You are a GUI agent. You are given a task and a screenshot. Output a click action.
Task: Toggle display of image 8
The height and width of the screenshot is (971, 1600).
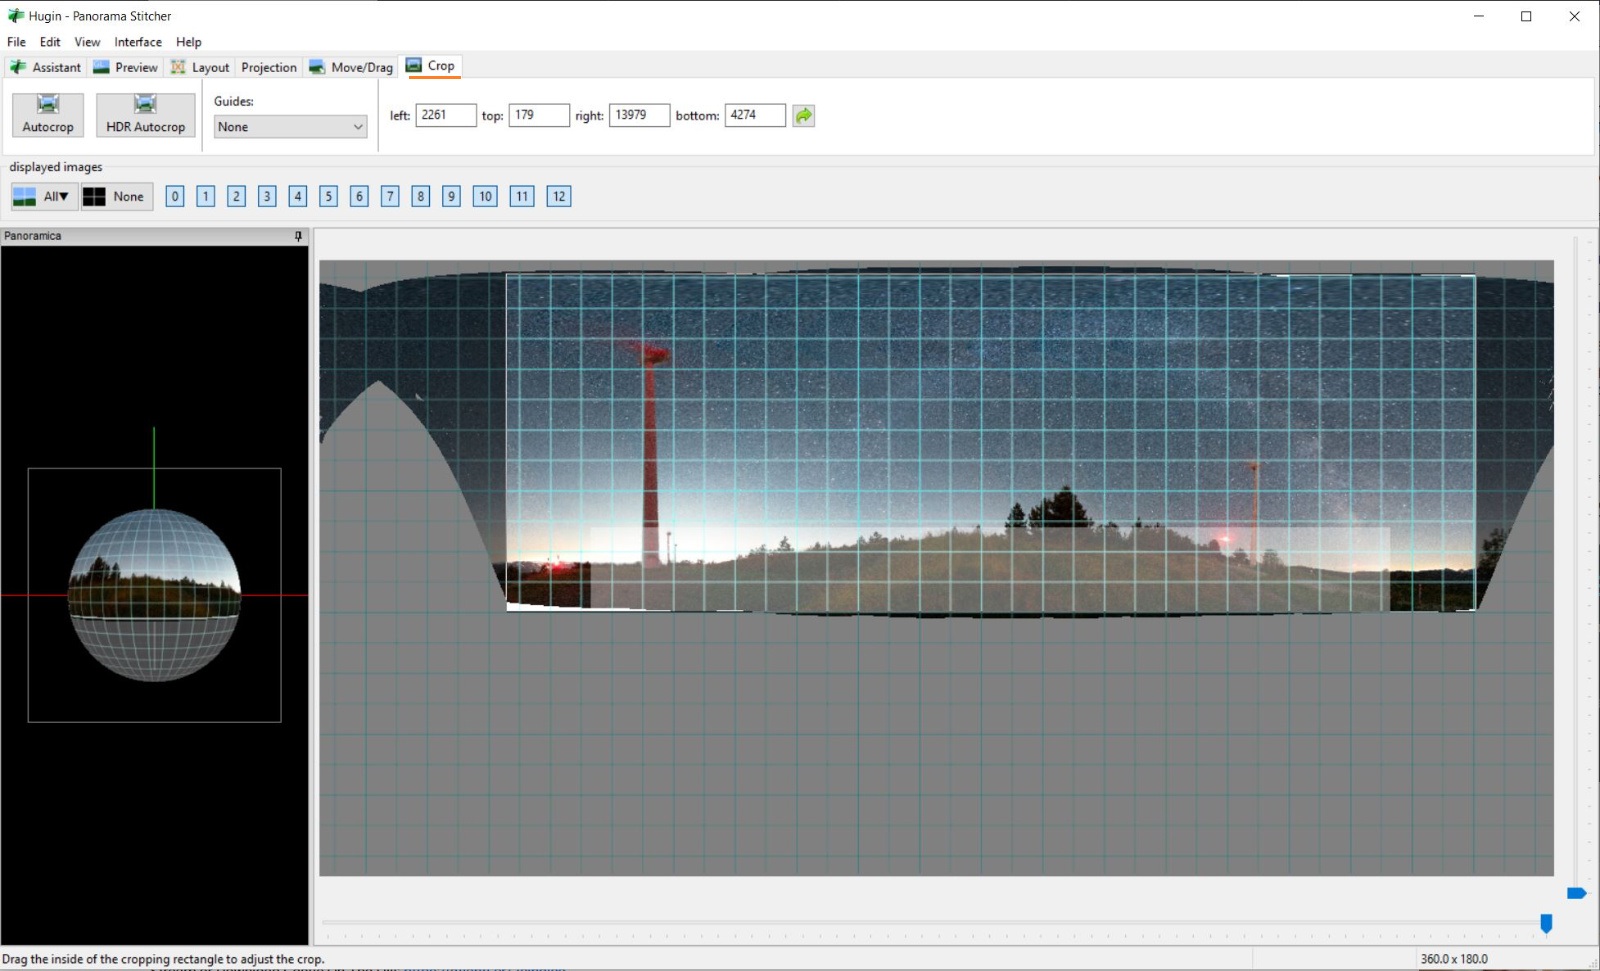click(421, 197)
